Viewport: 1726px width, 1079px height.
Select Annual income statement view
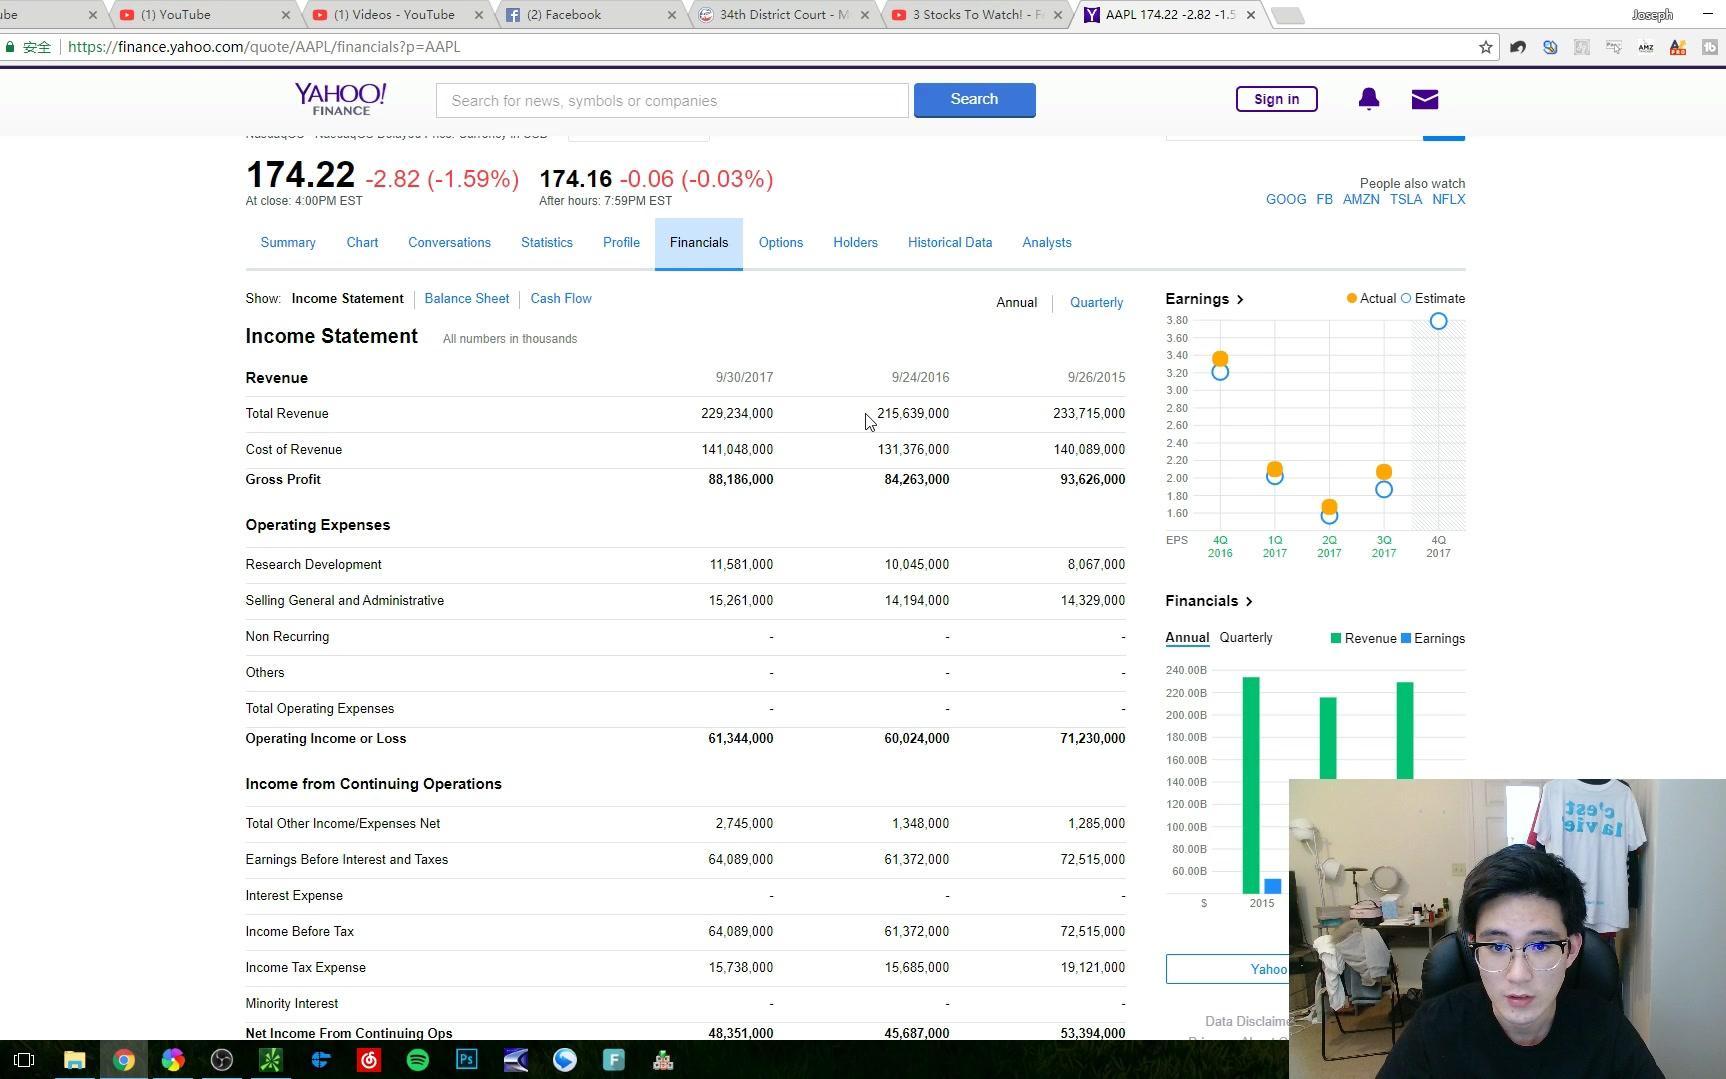[x=1016, y=303]
